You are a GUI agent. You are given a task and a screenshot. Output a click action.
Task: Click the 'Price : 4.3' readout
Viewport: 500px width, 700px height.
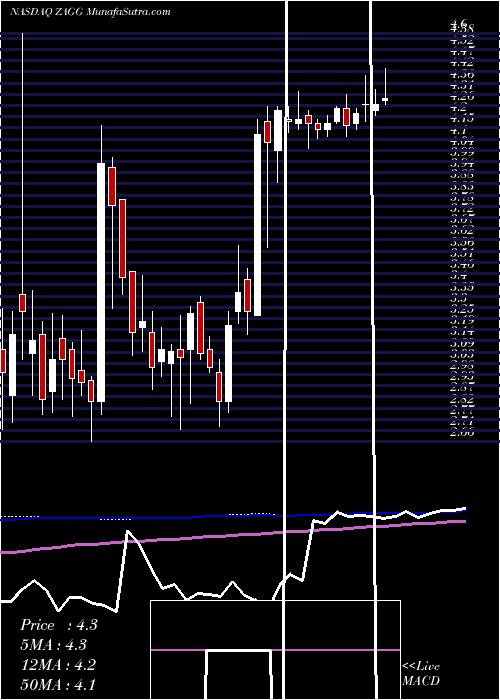point(58,625)
